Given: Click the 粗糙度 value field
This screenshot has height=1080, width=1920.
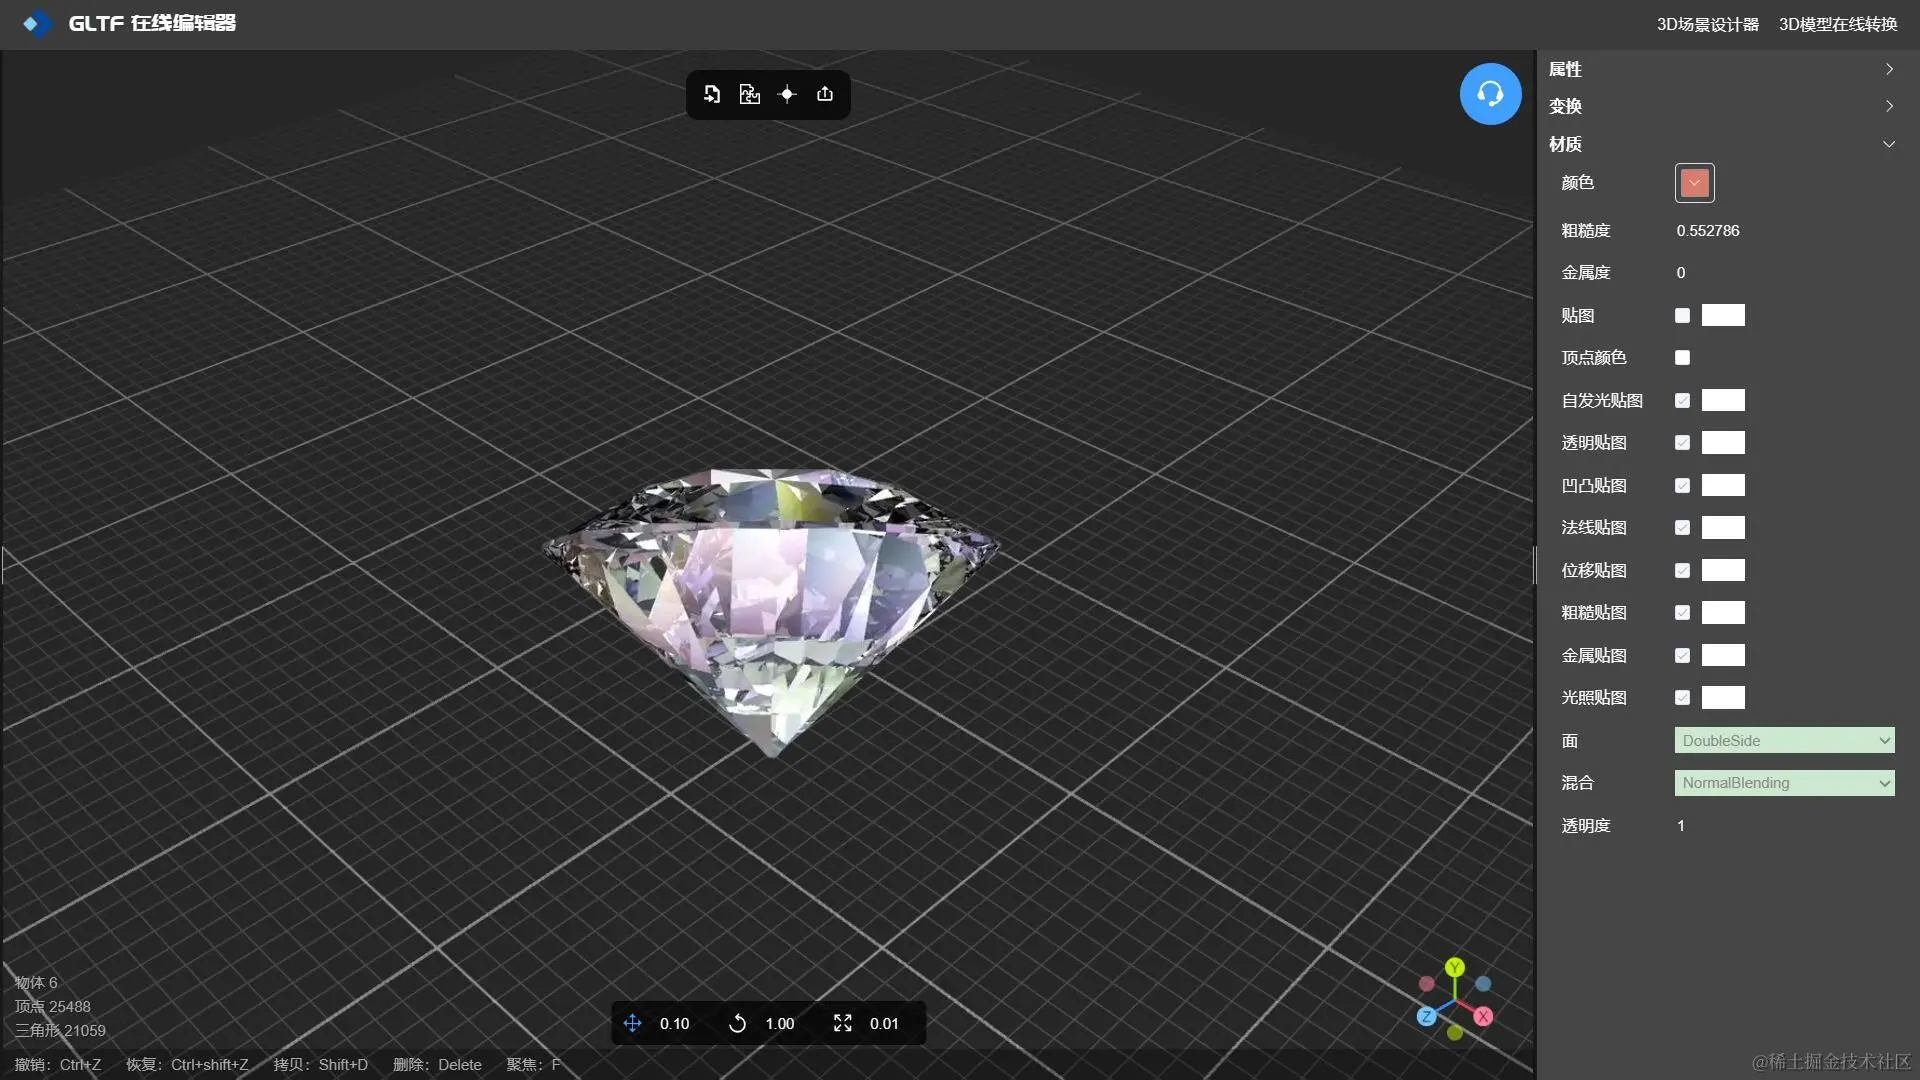Looking at the screenshot, I should click(1708, 231).
